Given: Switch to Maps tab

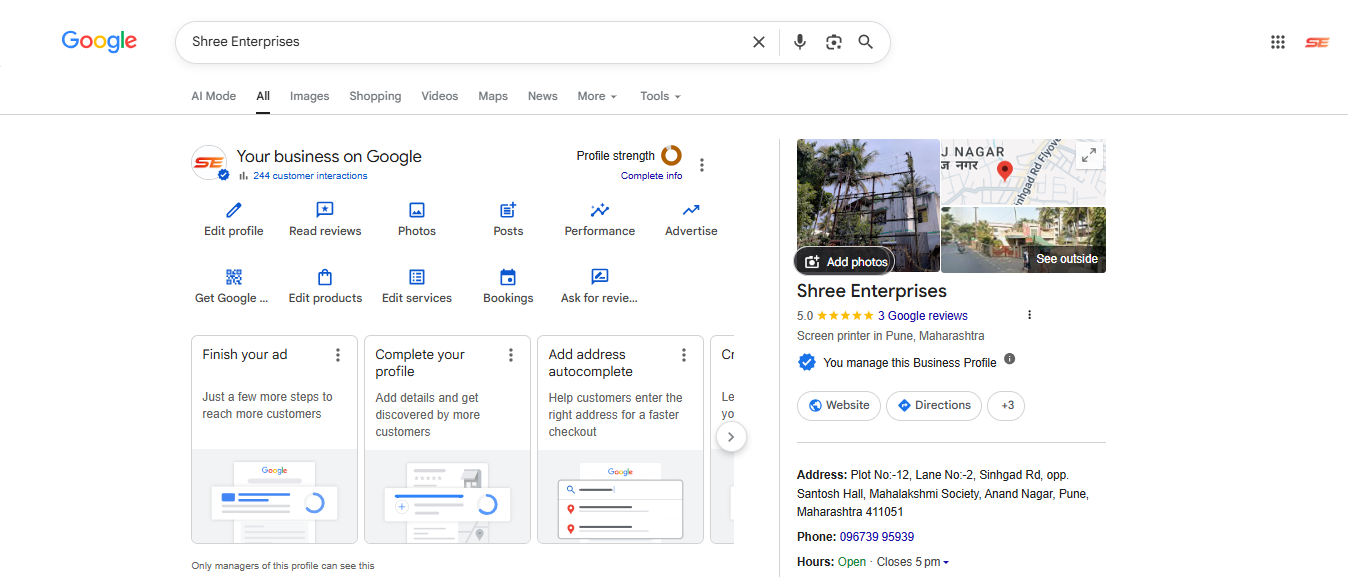Looking at the screenshot, I should tap(493, 96).
